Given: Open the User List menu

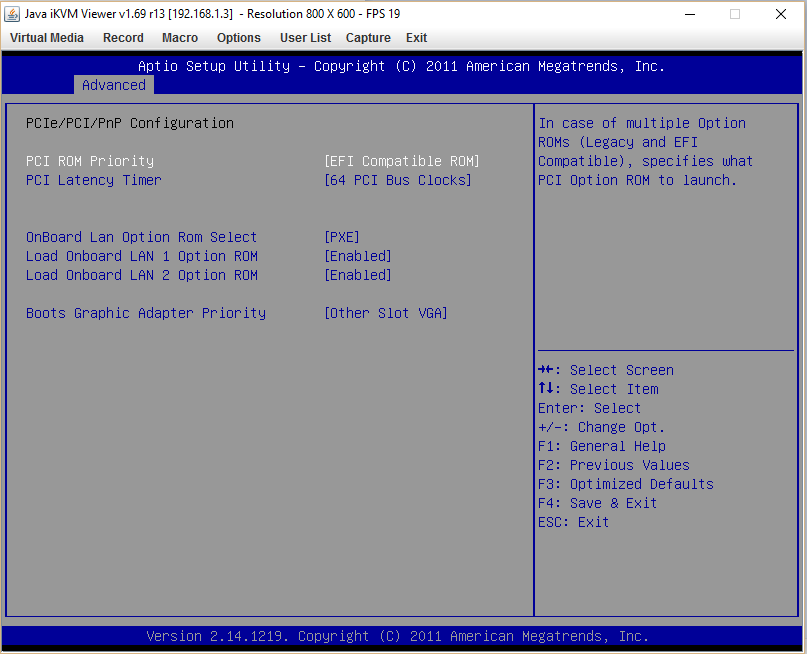Looking at the screenshot, I should [305, 38].
